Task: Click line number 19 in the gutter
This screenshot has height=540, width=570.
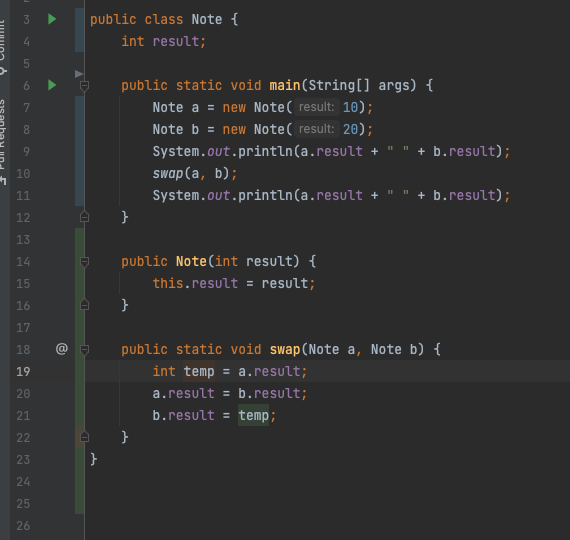Action: (23, 371)
